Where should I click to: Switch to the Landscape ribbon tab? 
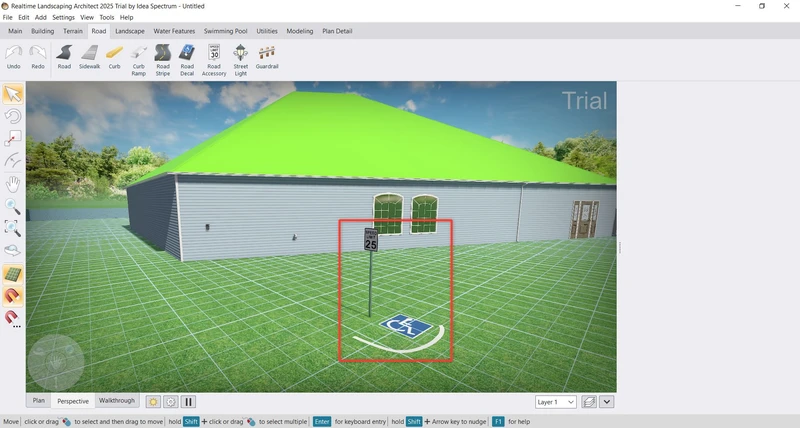tap(130, 31)
